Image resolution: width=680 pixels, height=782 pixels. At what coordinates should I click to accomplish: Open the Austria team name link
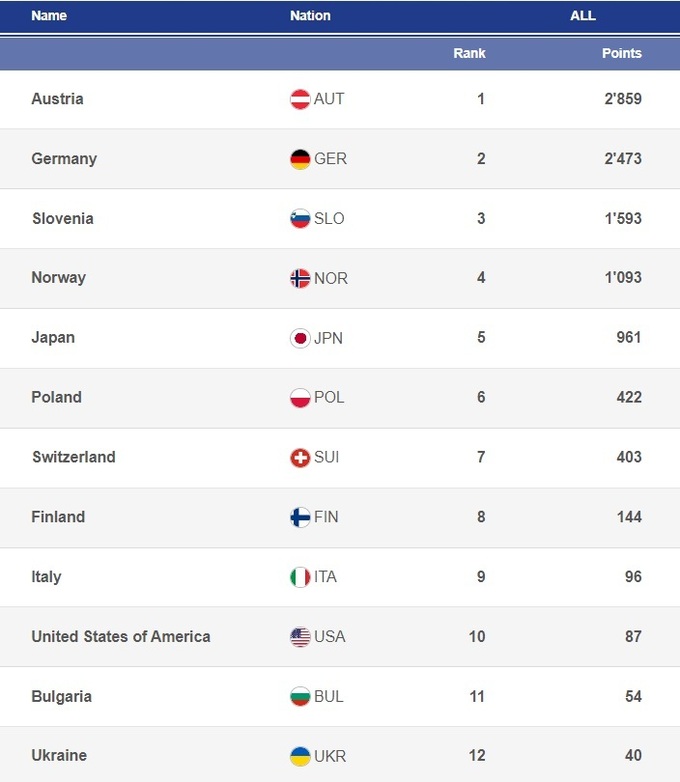57,99
